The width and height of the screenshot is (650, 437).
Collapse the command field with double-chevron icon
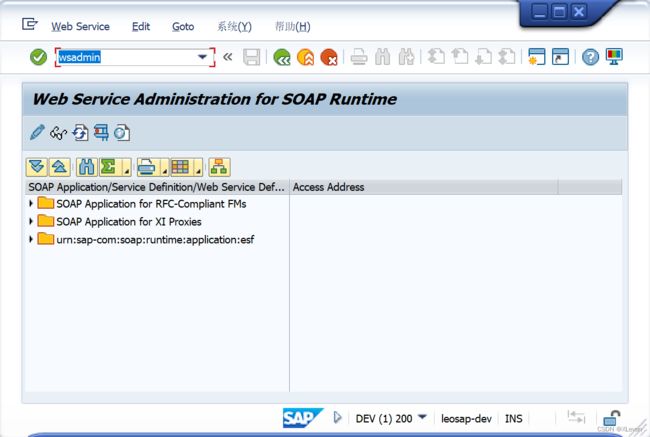(227, 57)
